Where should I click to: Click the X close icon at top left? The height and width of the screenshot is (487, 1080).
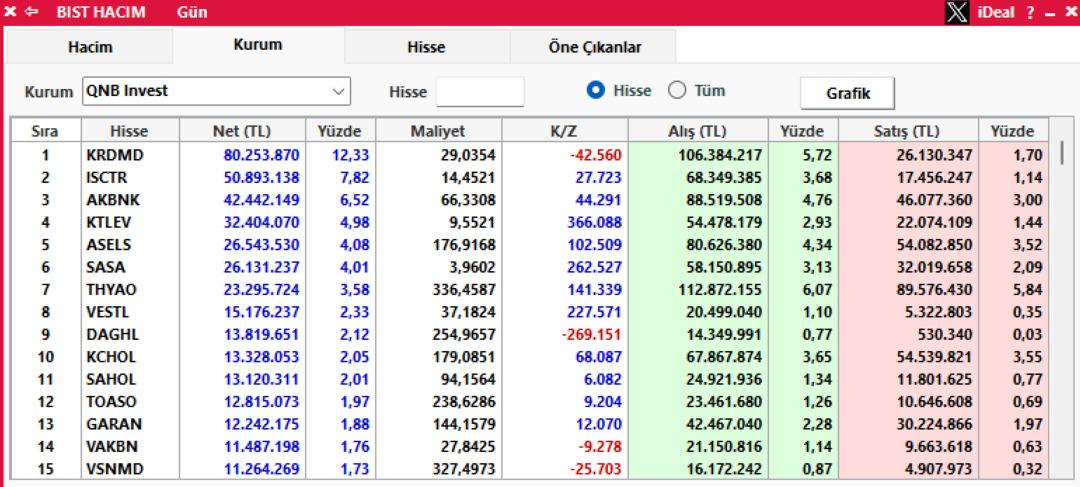click(x=10, y=12)
